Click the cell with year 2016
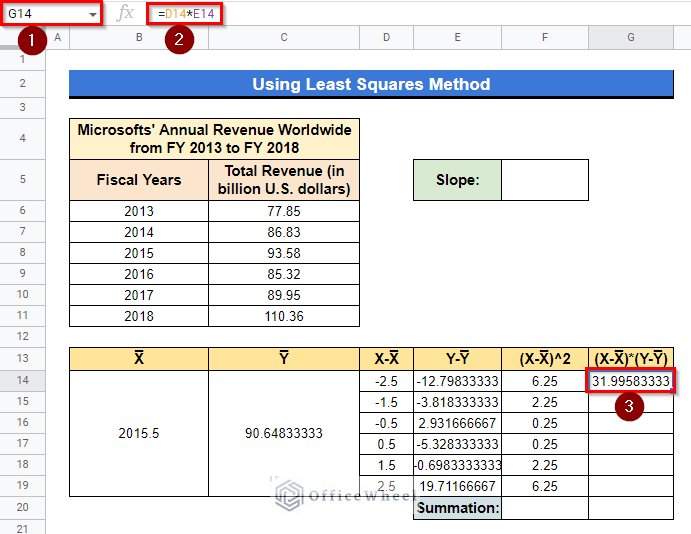 (139, 274)
